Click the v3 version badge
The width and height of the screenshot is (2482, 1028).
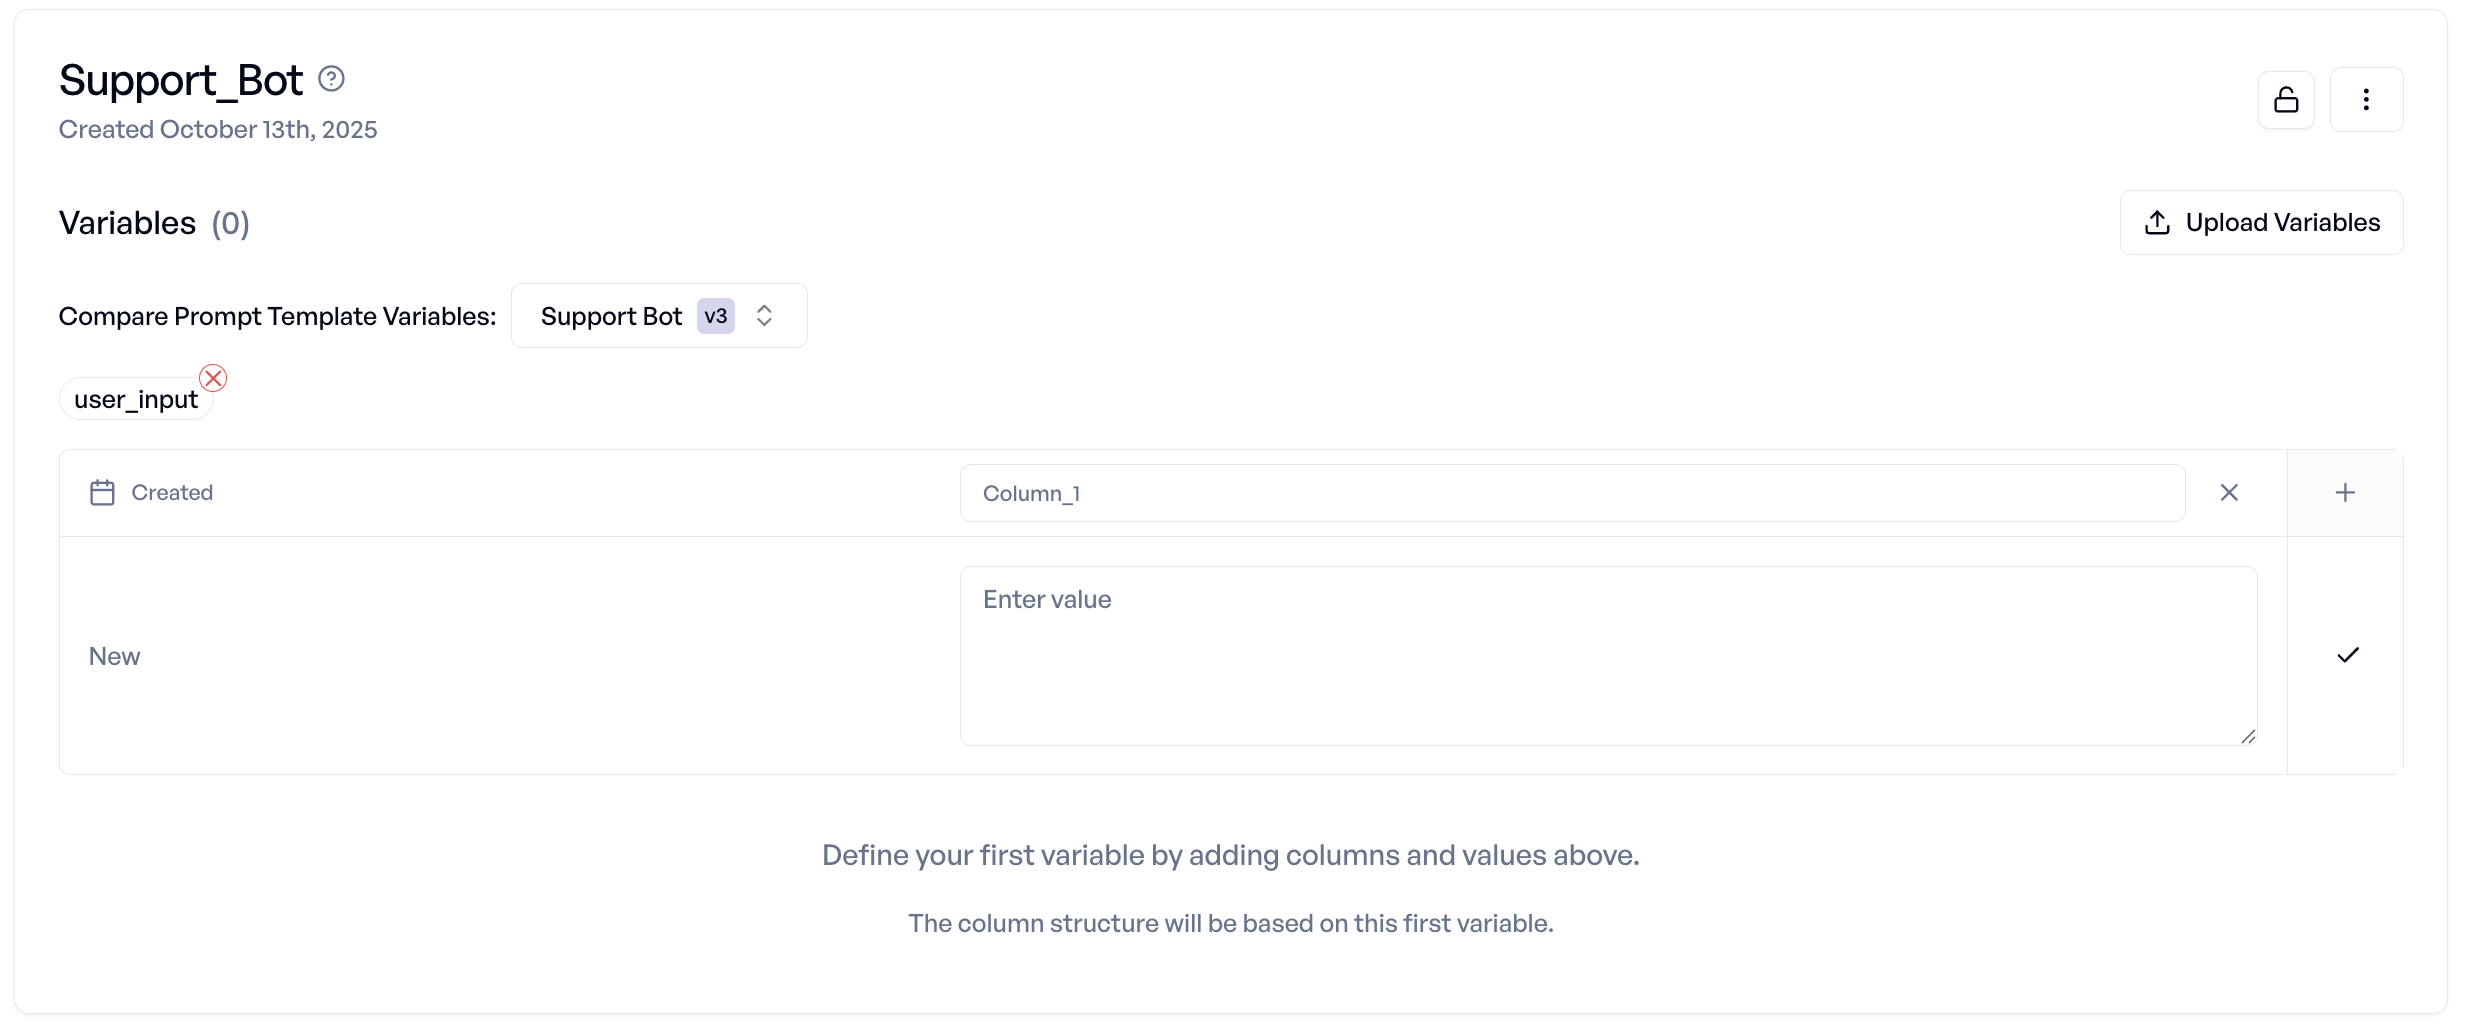point(716,316)
